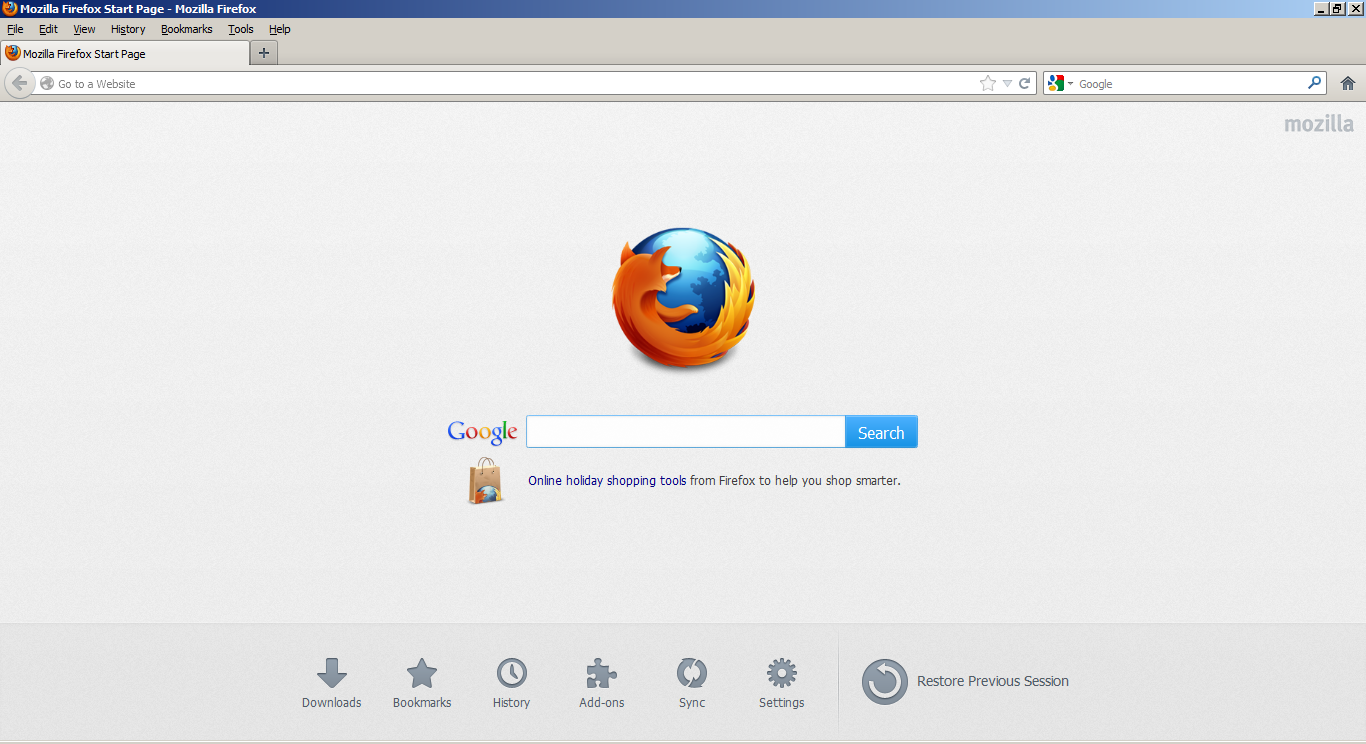1366x744 pixels.
Task: Go to Home page icon
Action: coord(1348,83)
